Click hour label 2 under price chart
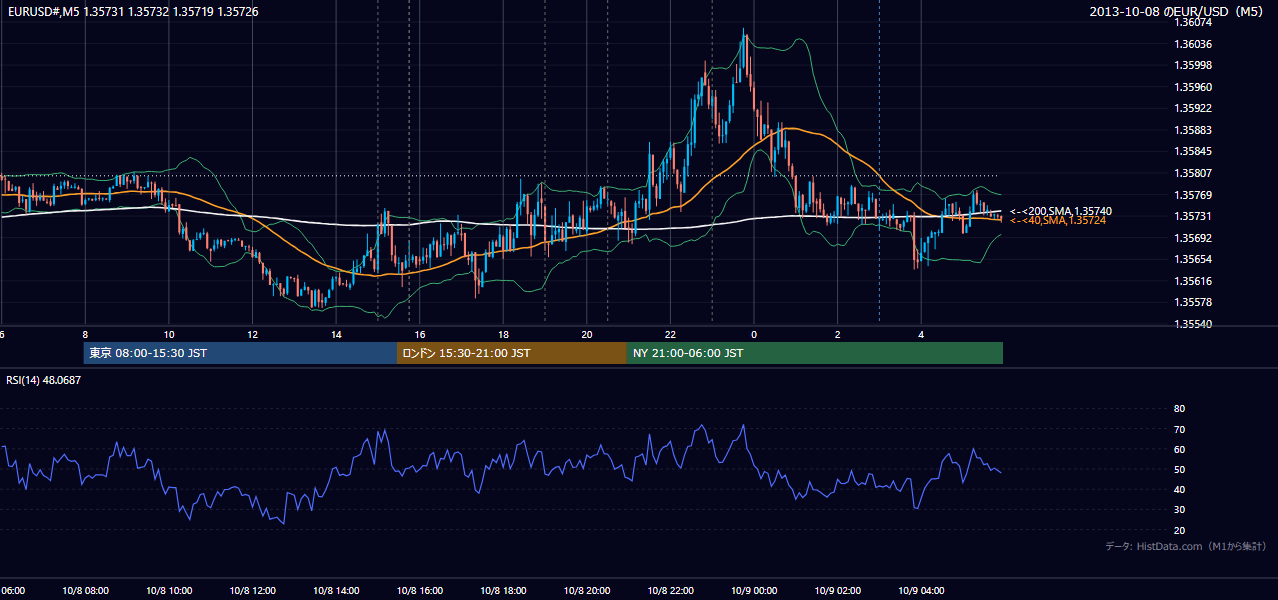 click(838, 335)
